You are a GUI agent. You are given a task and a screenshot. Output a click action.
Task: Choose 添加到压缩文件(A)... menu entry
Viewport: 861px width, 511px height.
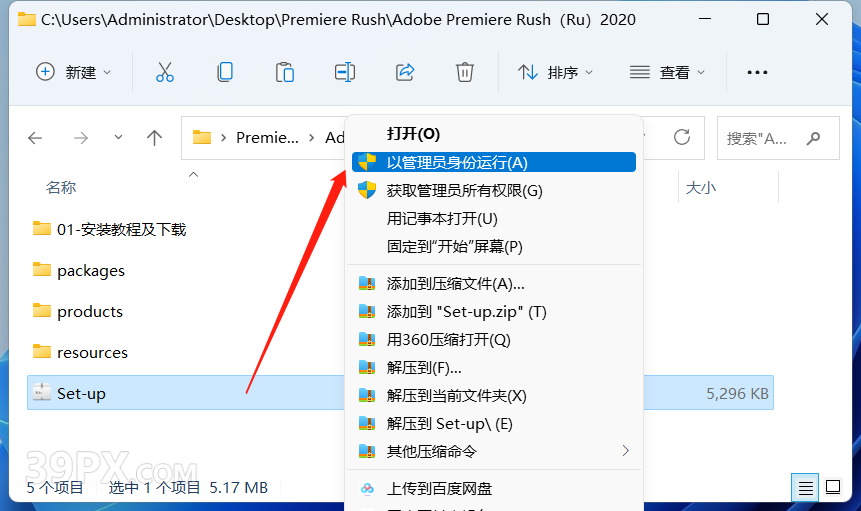pyautogui.click(x=494, y=284)
